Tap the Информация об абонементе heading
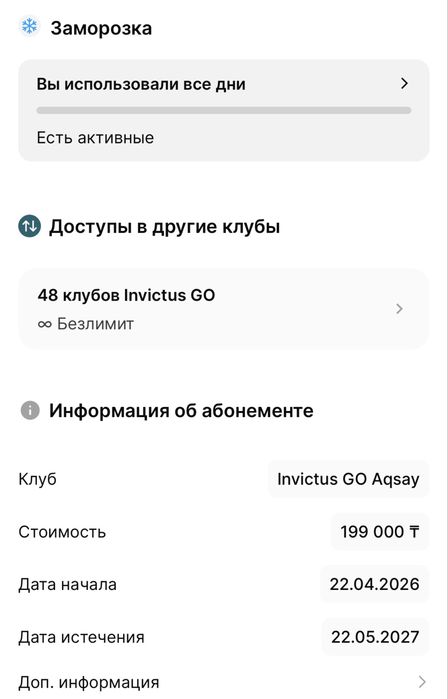 [181, 411]
